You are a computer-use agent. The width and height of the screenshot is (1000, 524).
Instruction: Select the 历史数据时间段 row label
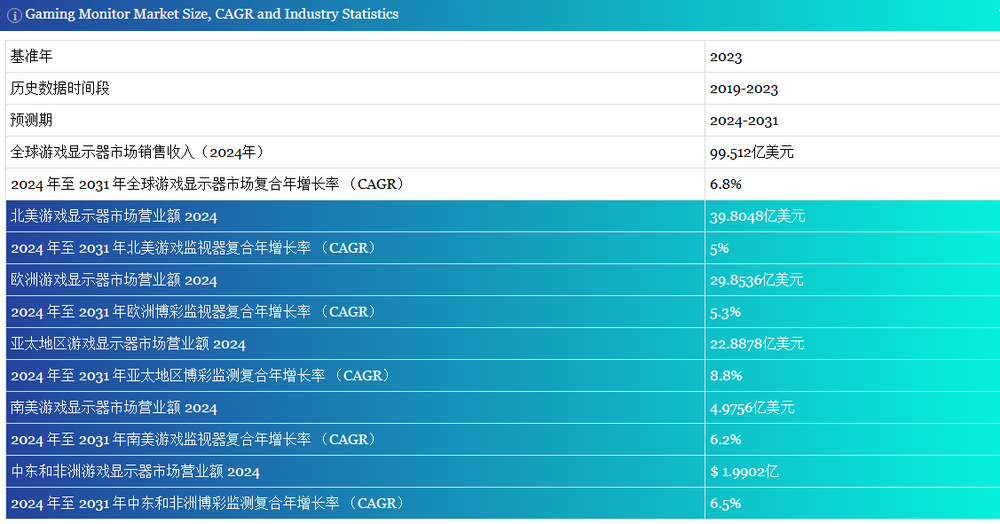60,88
